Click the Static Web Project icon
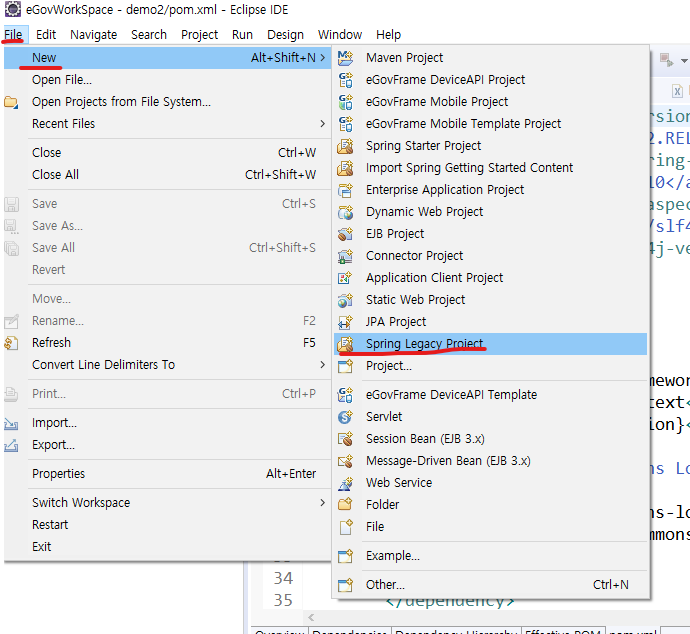The width and height of the screenshot is (690, 634). (x=345, y=300)
